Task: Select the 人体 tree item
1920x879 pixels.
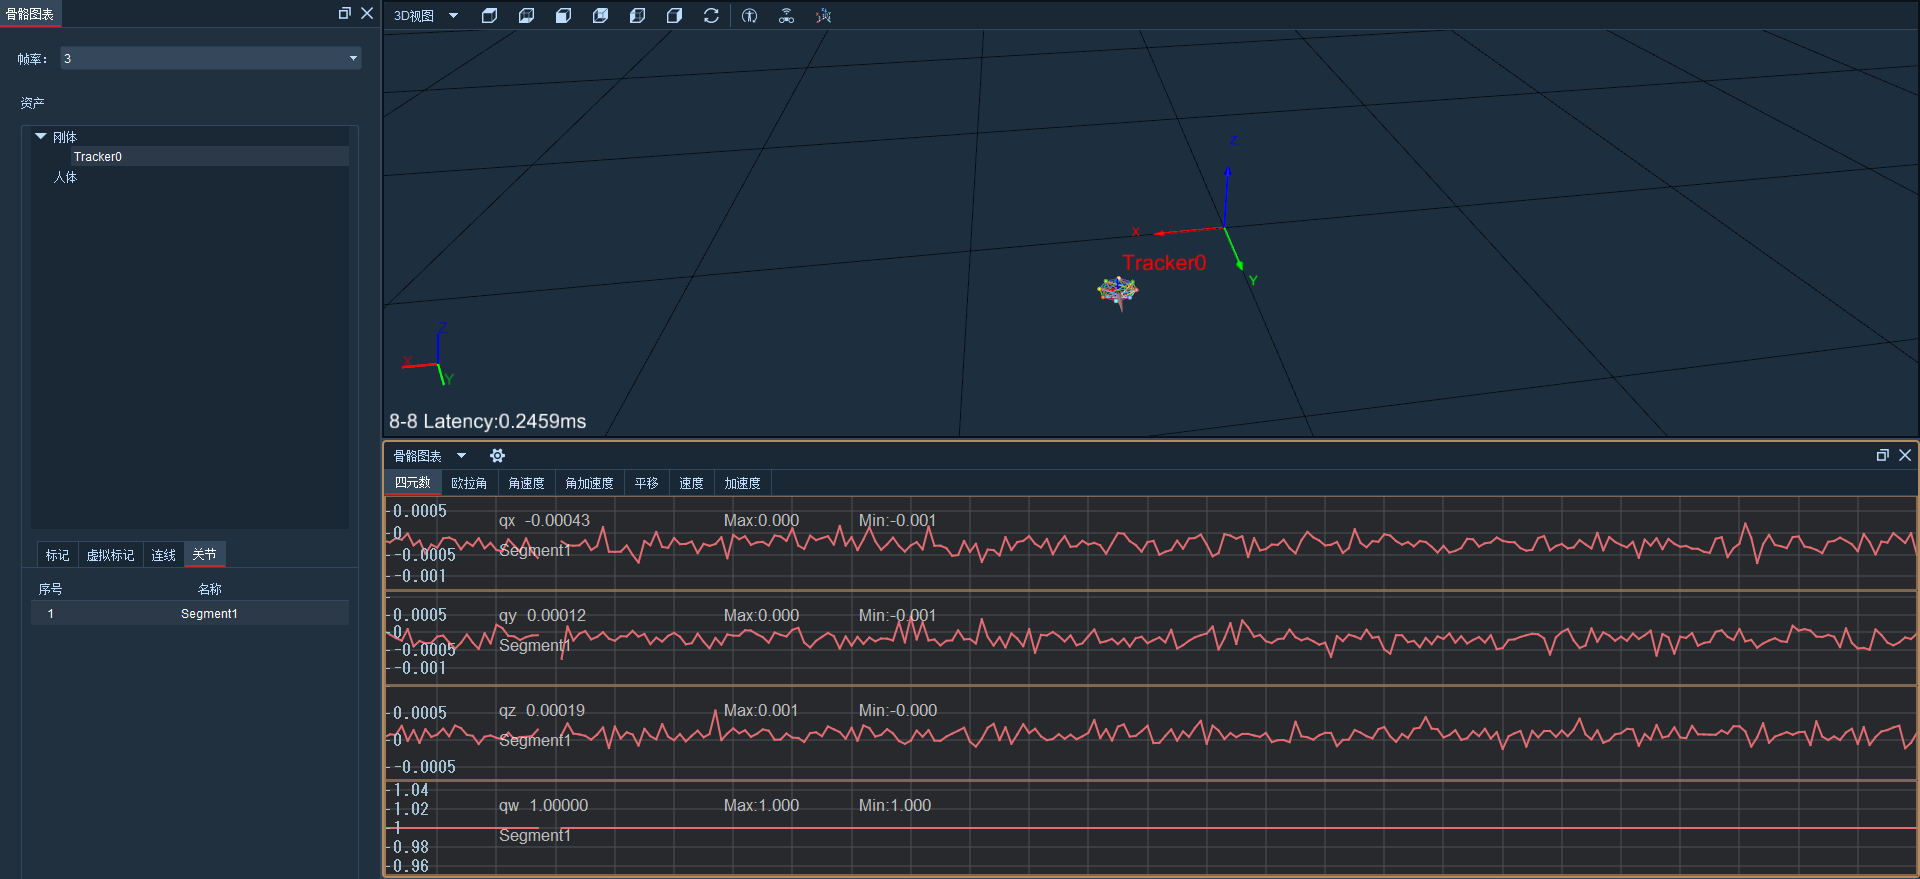Action: pyautogui.click(x=65, y=177)
